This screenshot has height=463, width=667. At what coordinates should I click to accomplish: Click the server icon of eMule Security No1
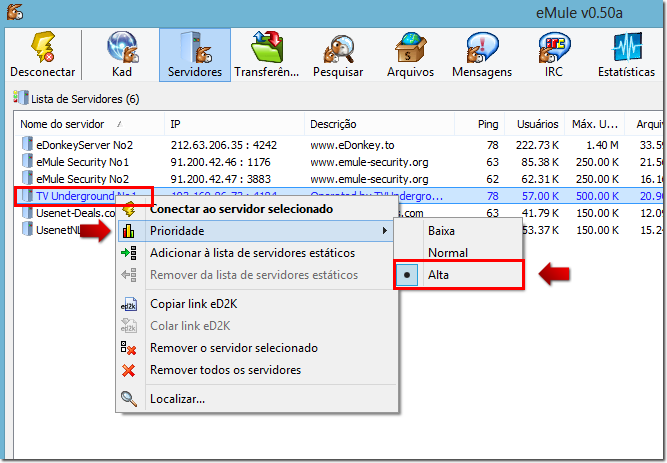[27, 161]
